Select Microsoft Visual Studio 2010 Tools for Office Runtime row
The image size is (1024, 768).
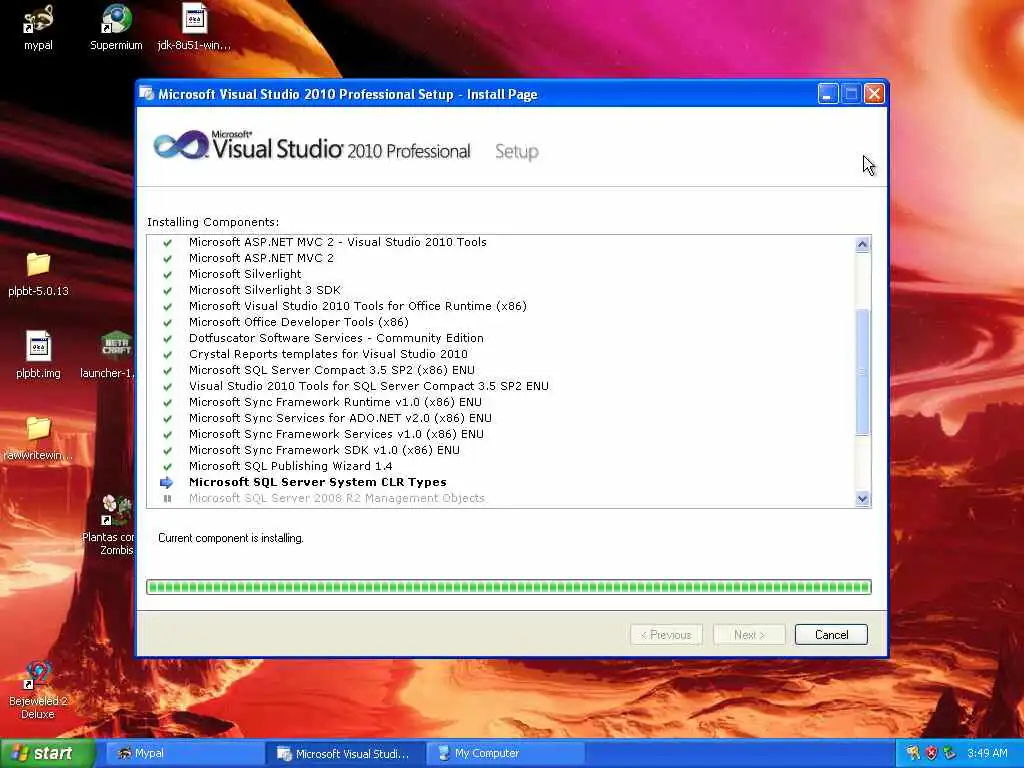tap(357, 306)
